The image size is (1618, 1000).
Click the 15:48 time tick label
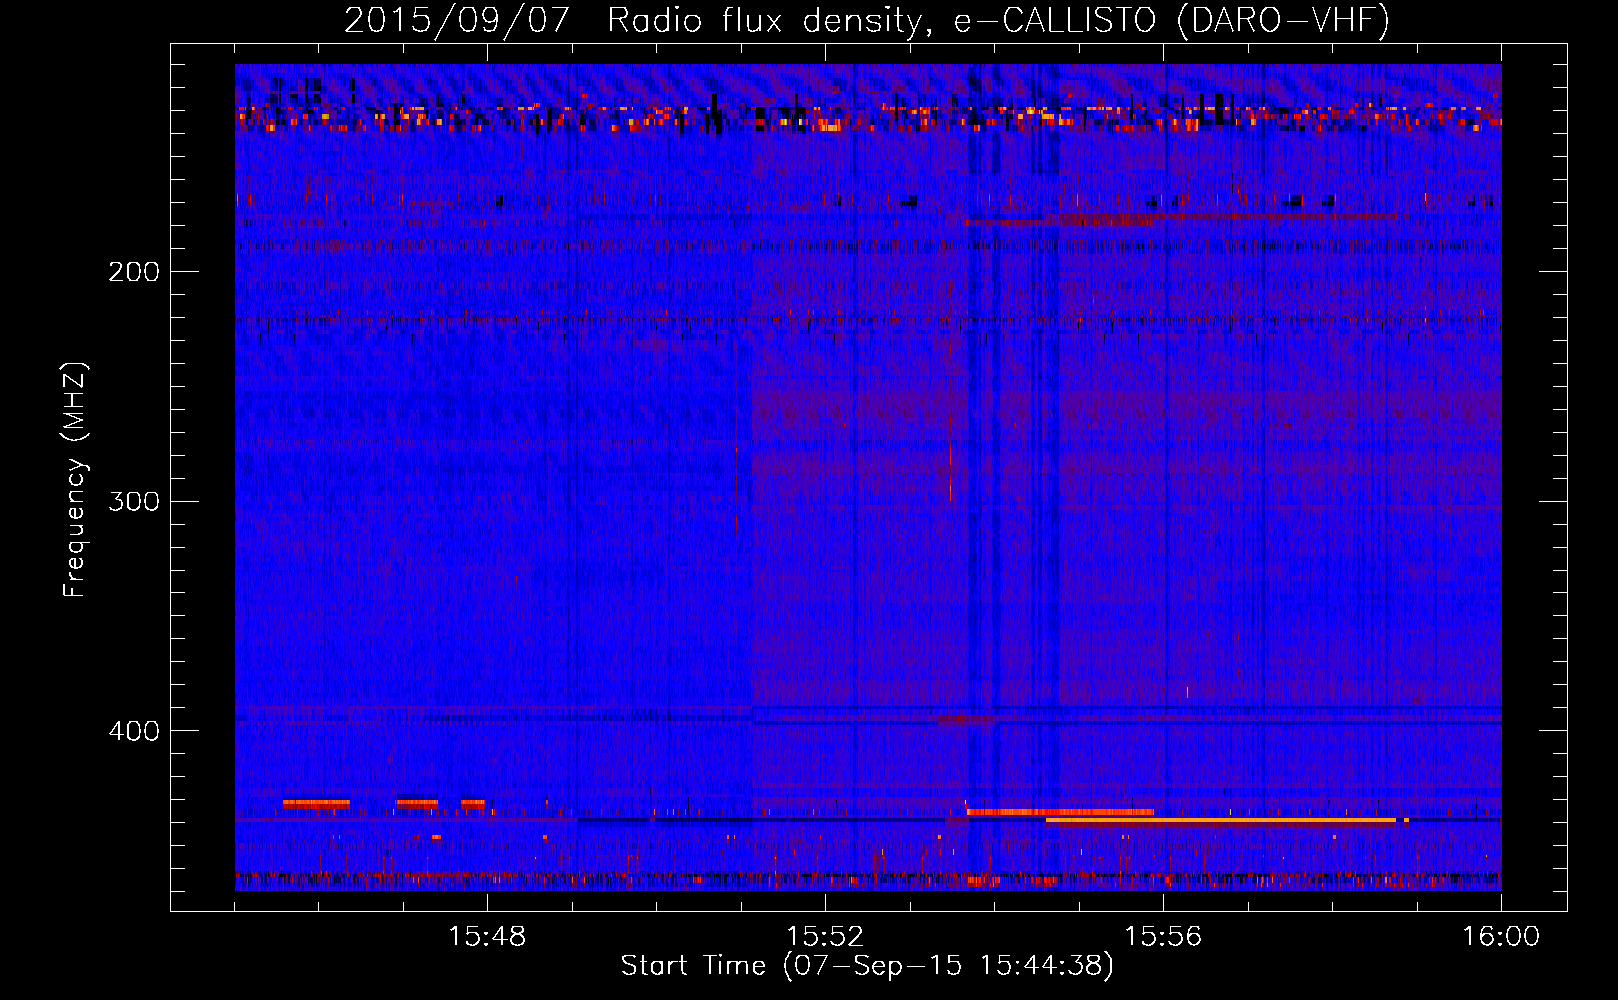(487, 937)
